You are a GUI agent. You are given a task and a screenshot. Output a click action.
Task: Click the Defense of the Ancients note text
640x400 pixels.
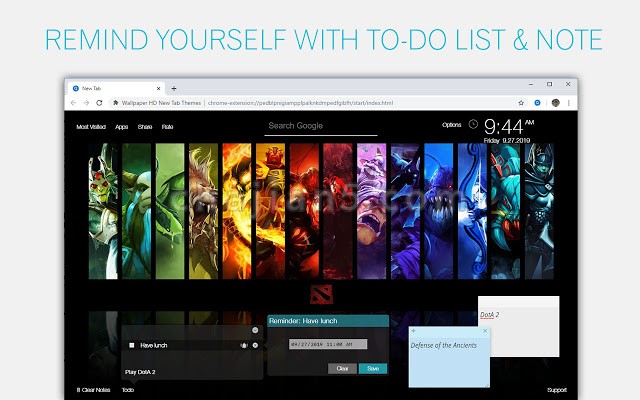pyautogui.click(x=444, y=345)
